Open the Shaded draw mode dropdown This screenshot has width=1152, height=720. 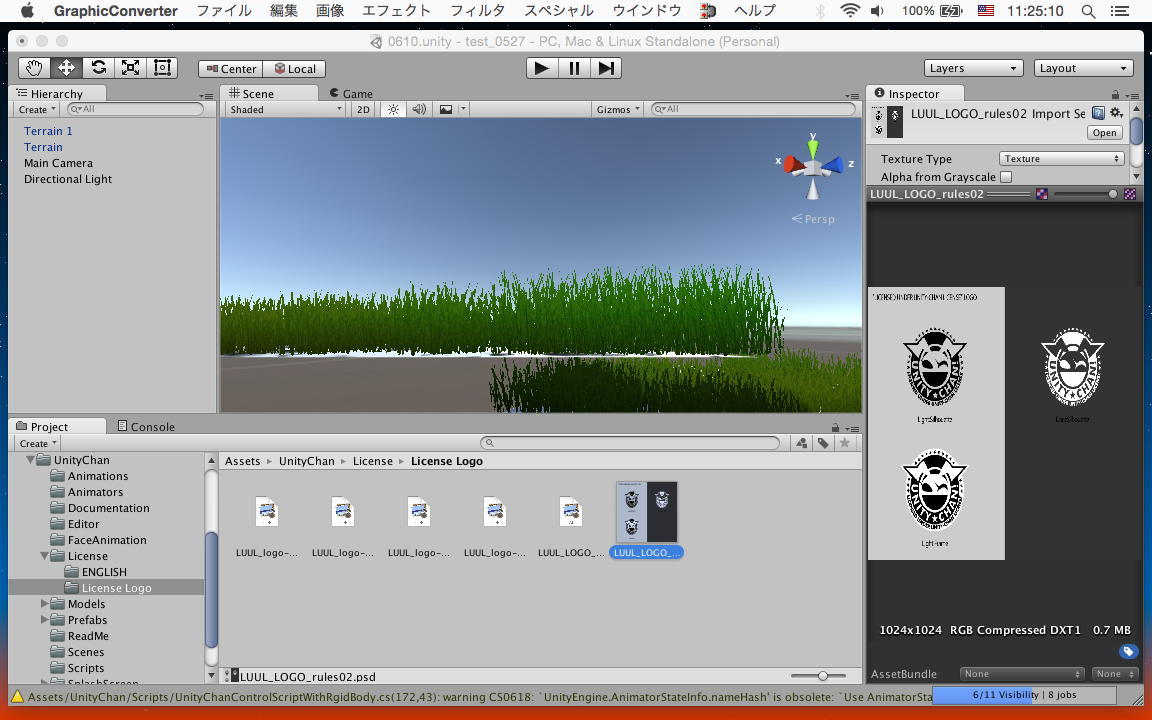tap(284, 110)
